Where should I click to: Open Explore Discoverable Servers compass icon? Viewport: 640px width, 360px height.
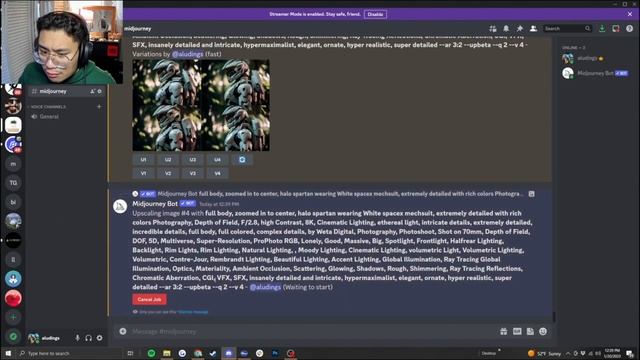point(13,336)
